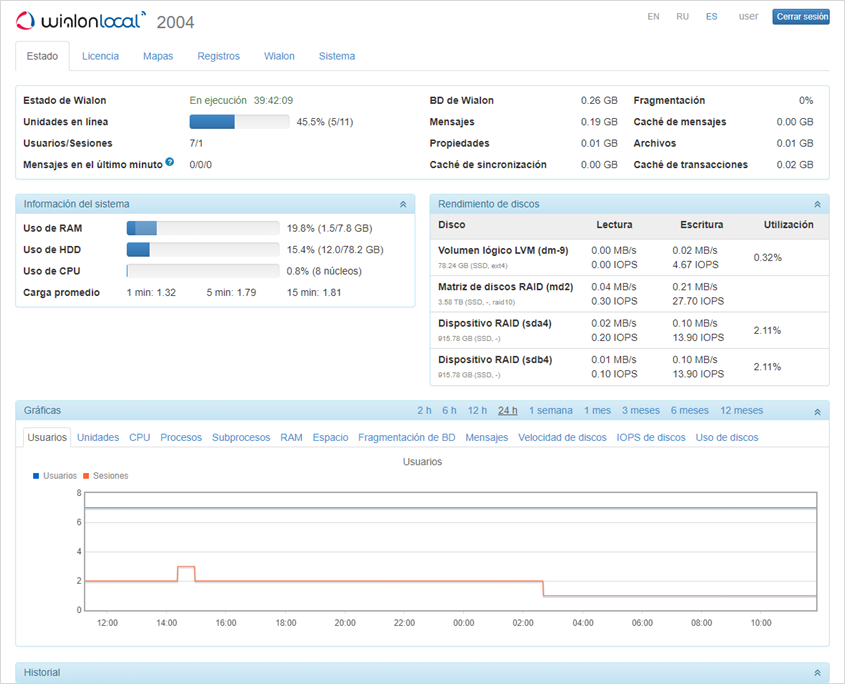Click the Uso de HDD progress bar
Screen dimensions: 845x684
(x=203, y=250)
